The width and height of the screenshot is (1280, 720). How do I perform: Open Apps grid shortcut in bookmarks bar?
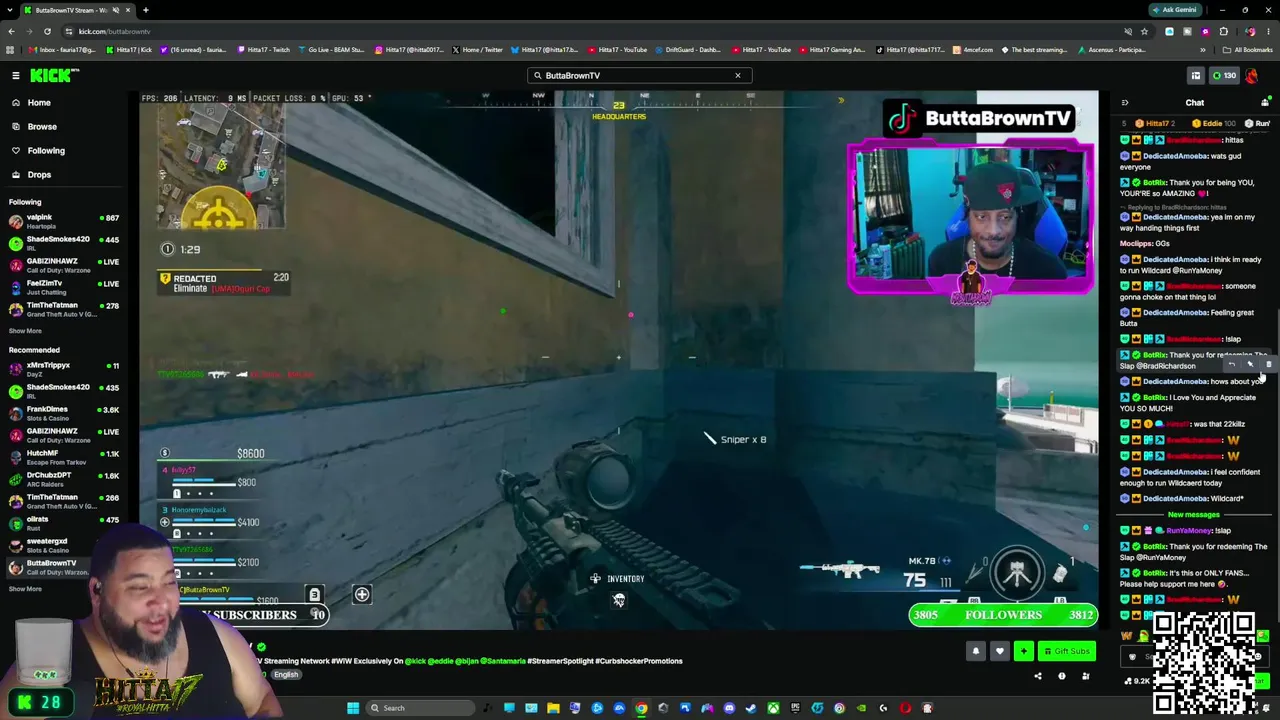11,50
